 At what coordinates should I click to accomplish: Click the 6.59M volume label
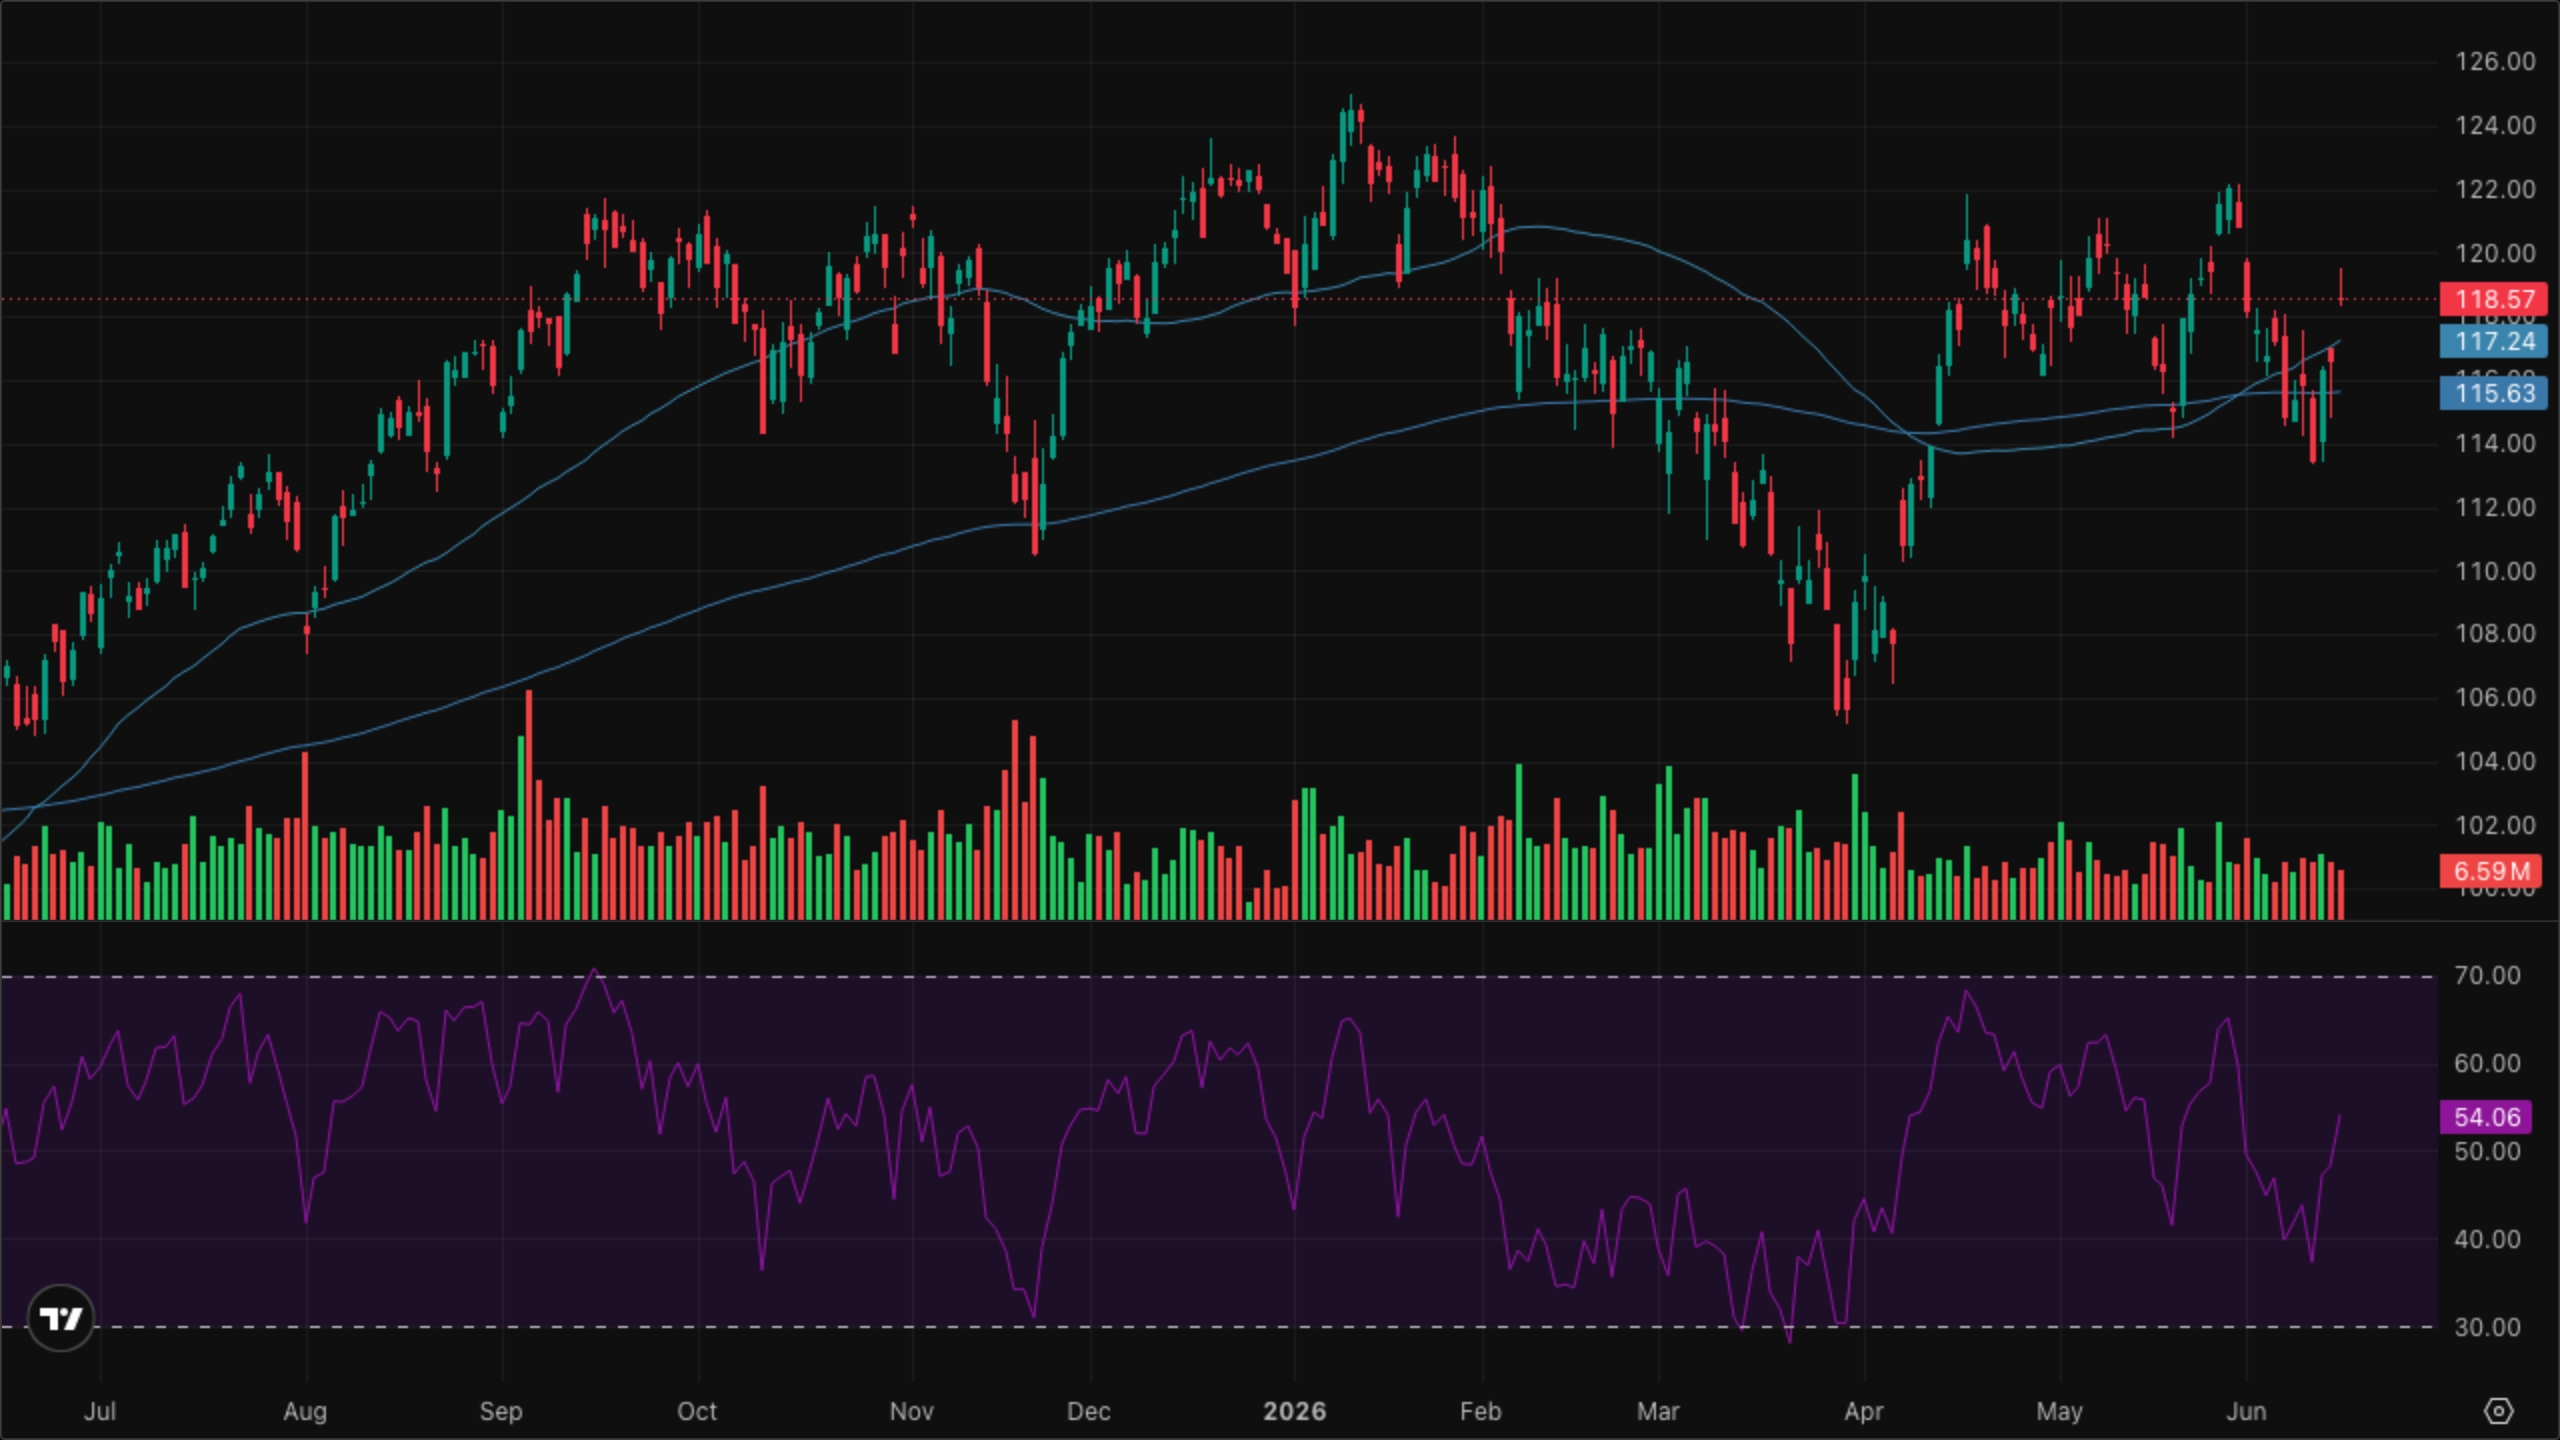2490,871
